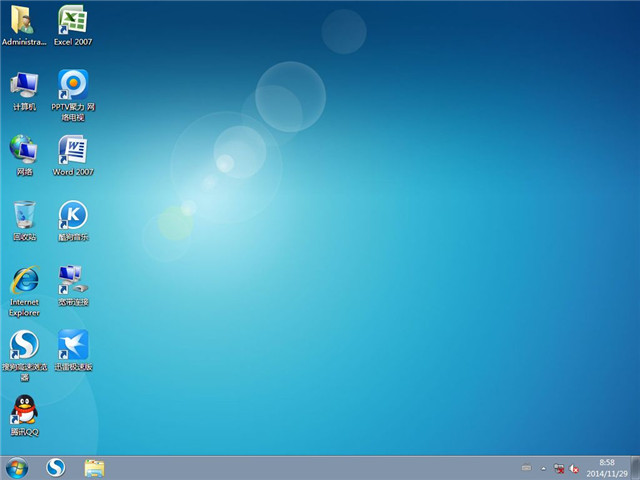Select the 宽带连接 (Broadband Connection) shortcut
Image resolution: width=640 pixels, height=480 pixels.
click(x=73, y=286)
